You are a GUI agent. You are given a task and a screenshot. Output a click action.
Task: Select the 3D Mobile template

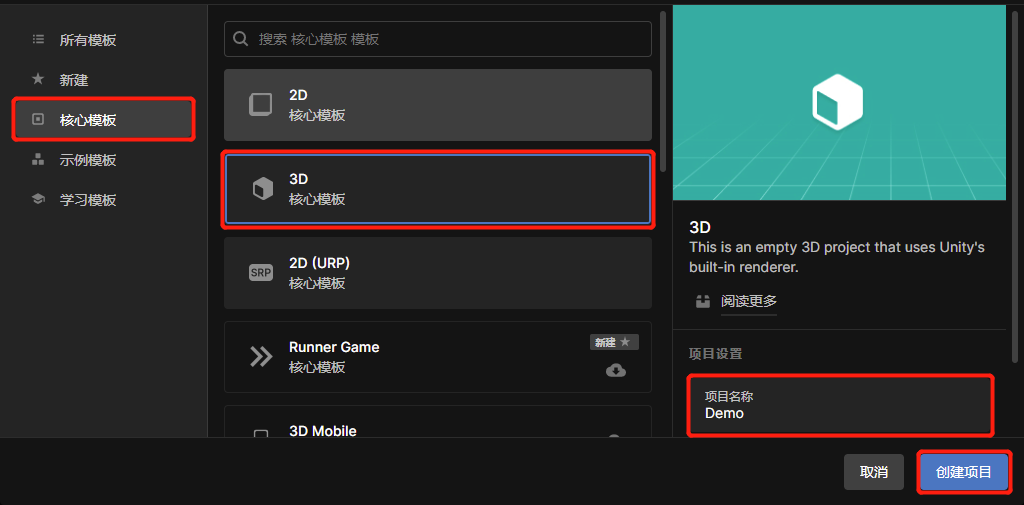pos(438,421)
